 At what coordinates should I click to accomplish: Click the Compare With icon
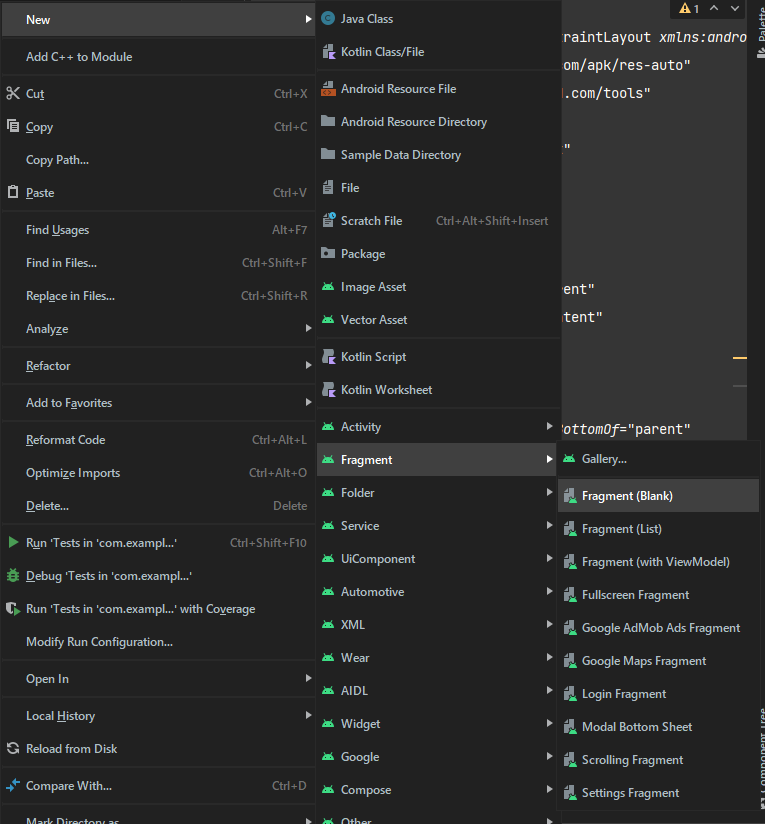[x=13, y=785]
